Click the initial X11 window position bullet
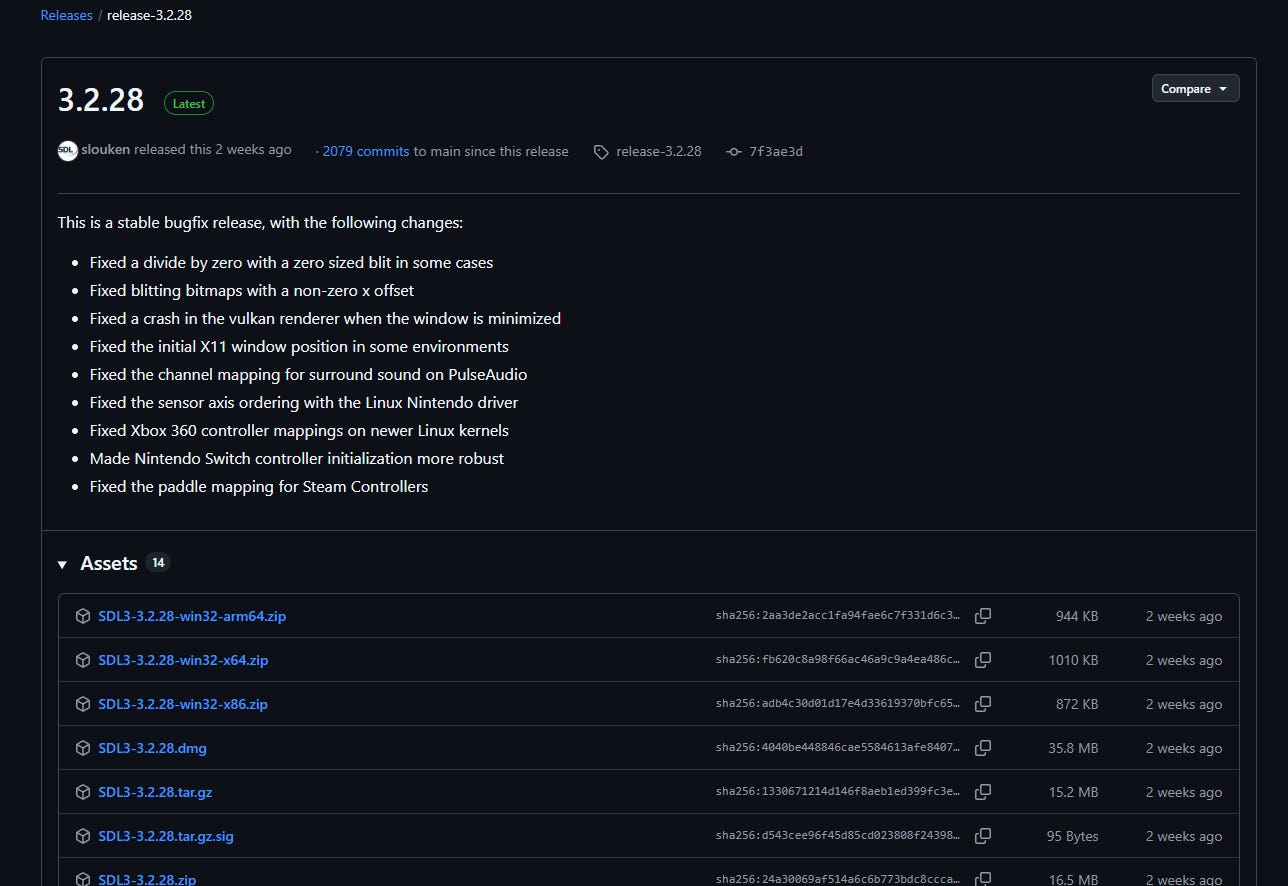This screenshot has height=886, width=1288. coord(299,346)
